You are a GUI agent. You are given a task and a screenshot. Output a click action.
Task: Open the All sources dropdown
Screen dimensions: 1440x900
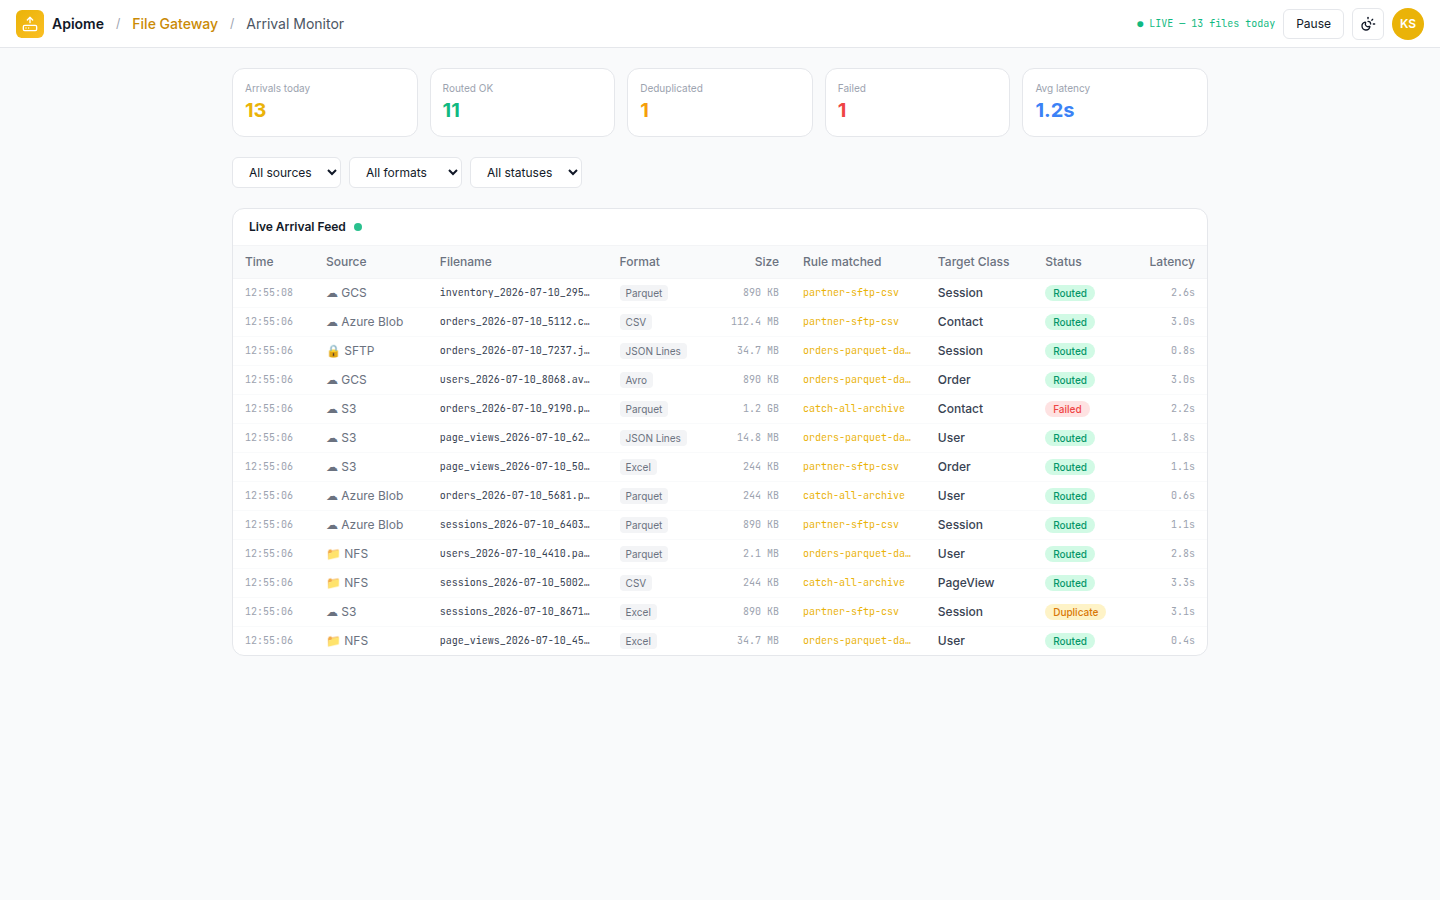[286, 172]
